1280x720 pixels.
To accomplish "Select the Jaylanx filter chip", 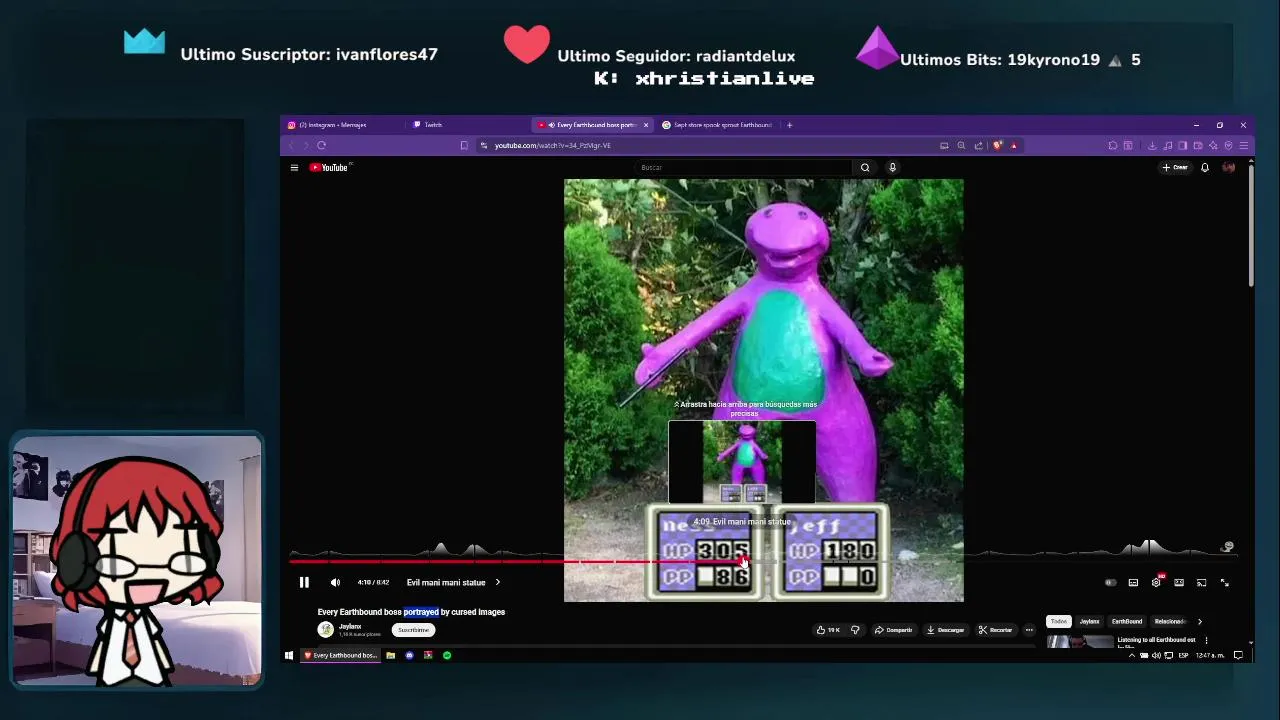I will pos(1089,621).
